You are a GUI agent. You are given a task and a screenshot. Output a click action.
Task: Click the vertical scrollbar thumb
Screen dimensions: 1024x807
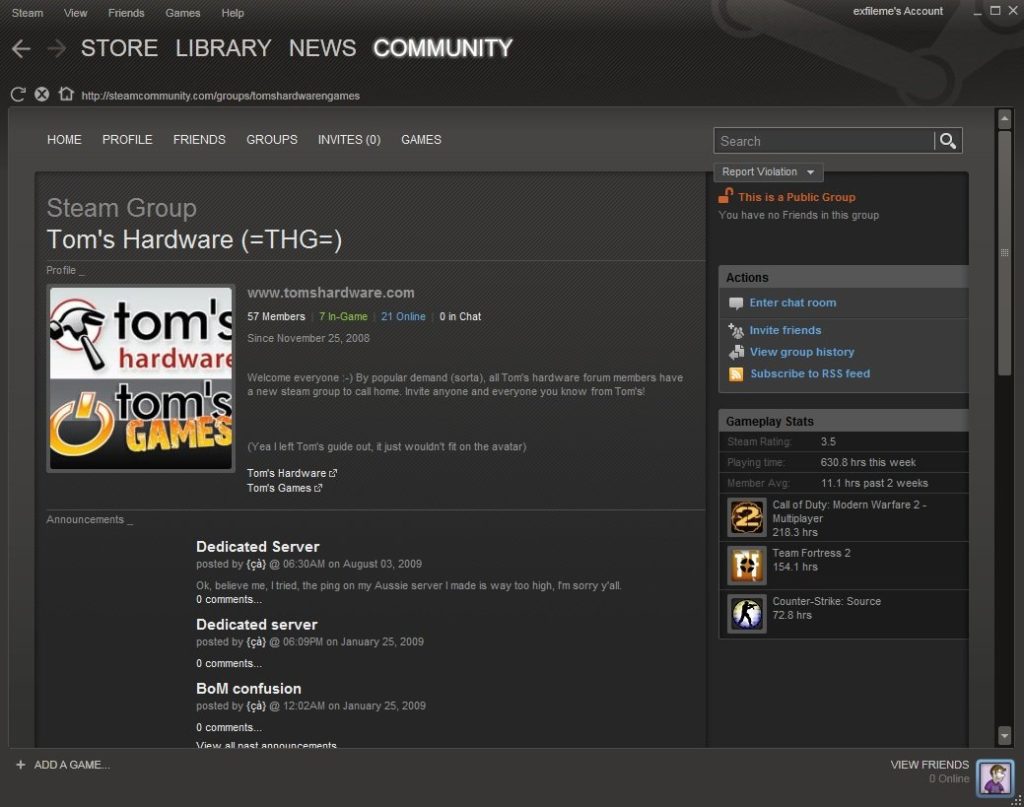(x=1004, y=252)
